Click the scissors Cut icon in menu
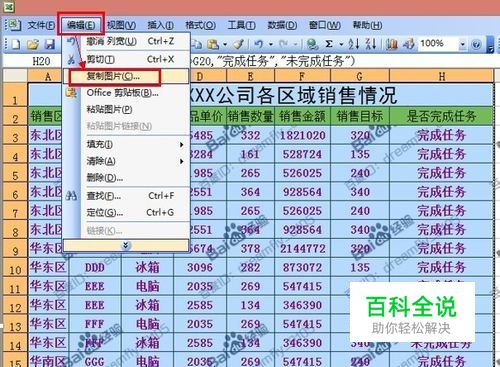This screenshot has height=367, width=500. click(x=71, y=60)
